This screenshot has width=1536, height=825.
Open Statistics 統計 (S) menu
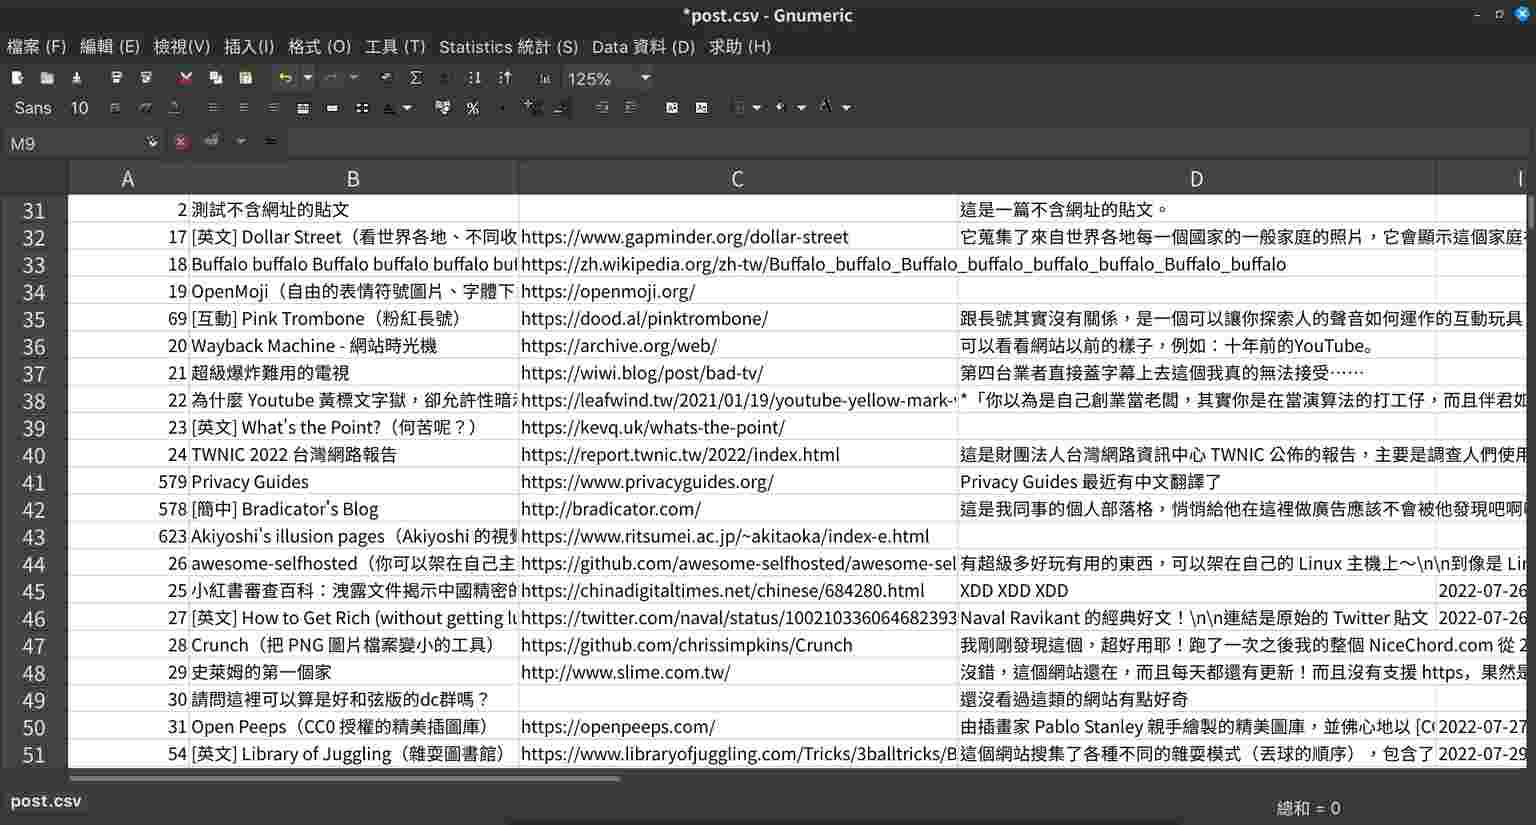point(508,46)
